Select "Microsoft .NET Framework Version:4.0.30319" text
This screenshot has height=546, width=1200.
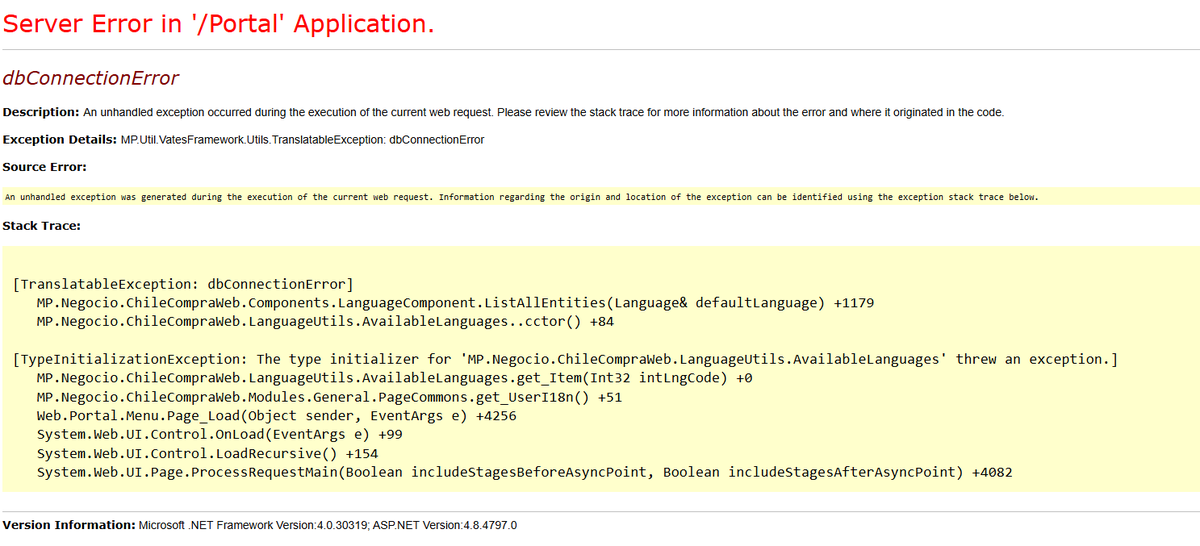point(253,525)
